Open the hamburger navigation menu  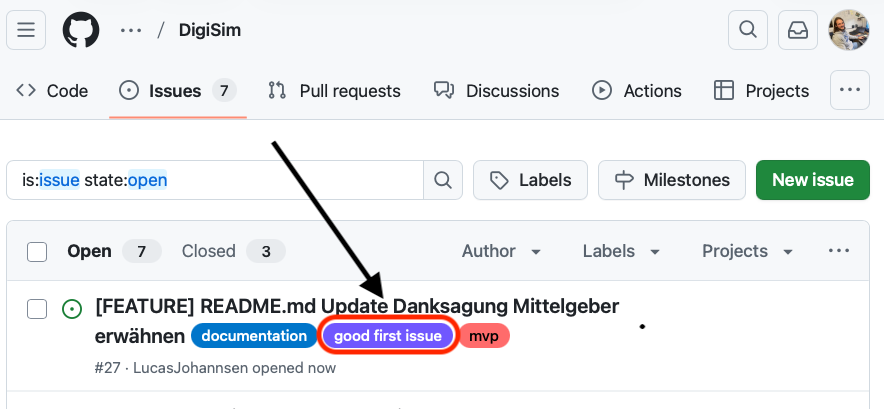tap(26, 30)
